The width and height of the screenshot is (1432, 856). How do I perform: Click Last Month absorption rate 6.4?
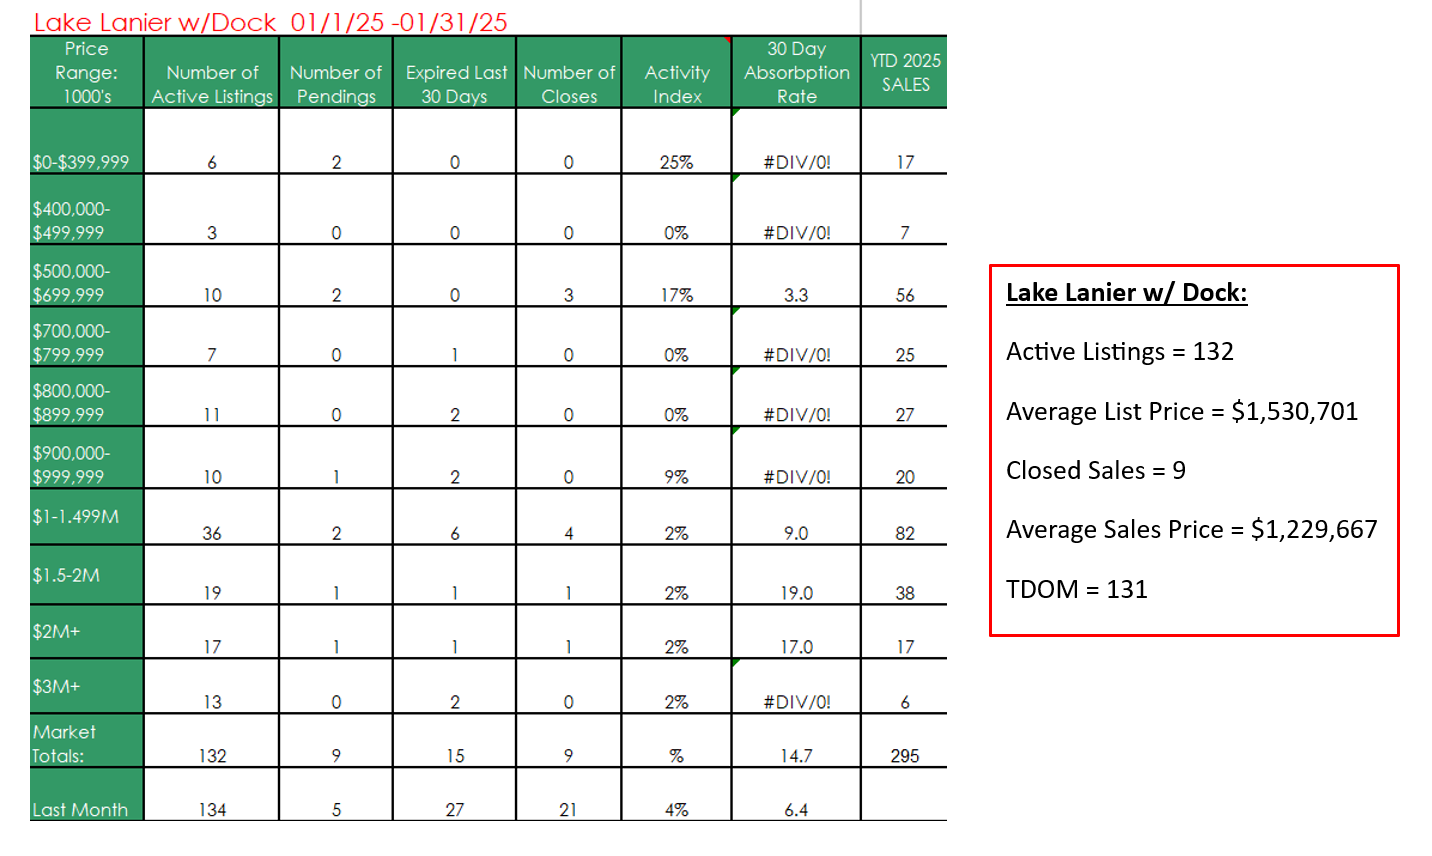796,810
